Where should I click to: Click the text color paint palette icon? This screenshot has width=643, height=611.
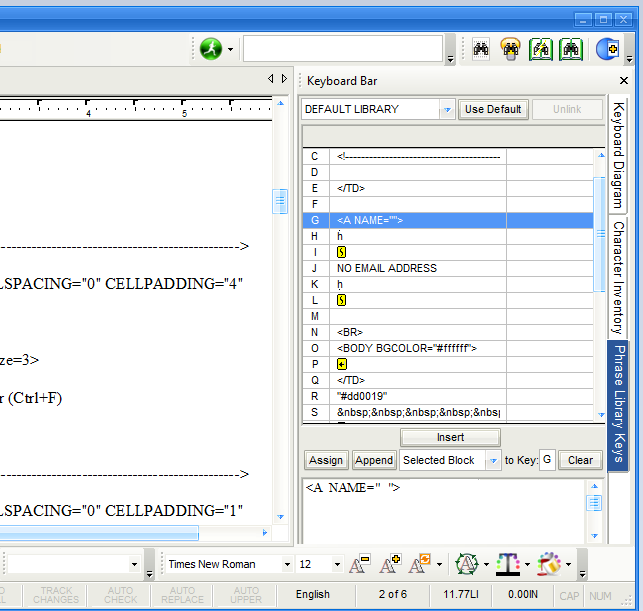click(549, 565)
